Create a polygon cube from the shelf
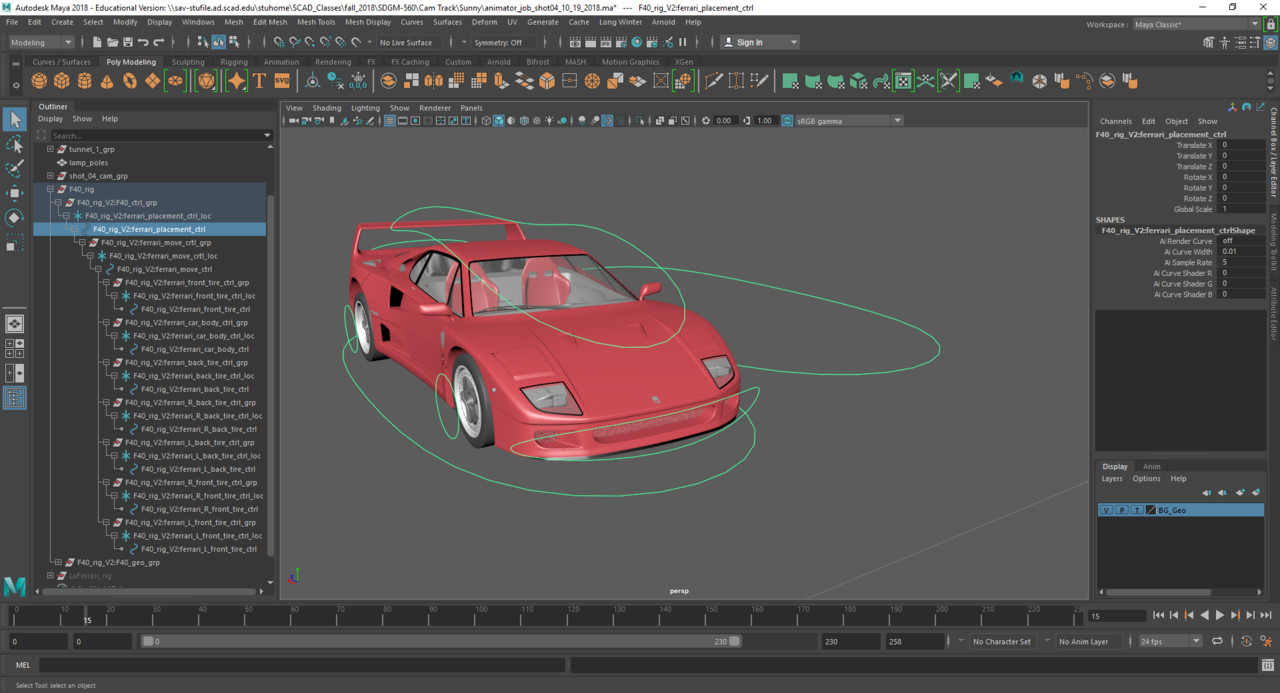Viewport: 1280px width, 693px height. click(62, 81)
